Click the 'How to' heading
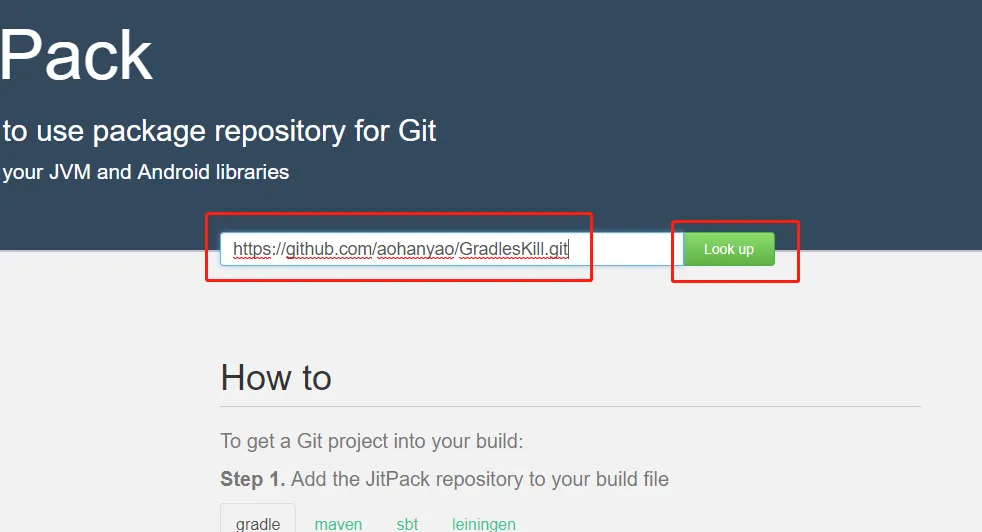The width and height of the screenshot is (982, 532). pos(276,378)
